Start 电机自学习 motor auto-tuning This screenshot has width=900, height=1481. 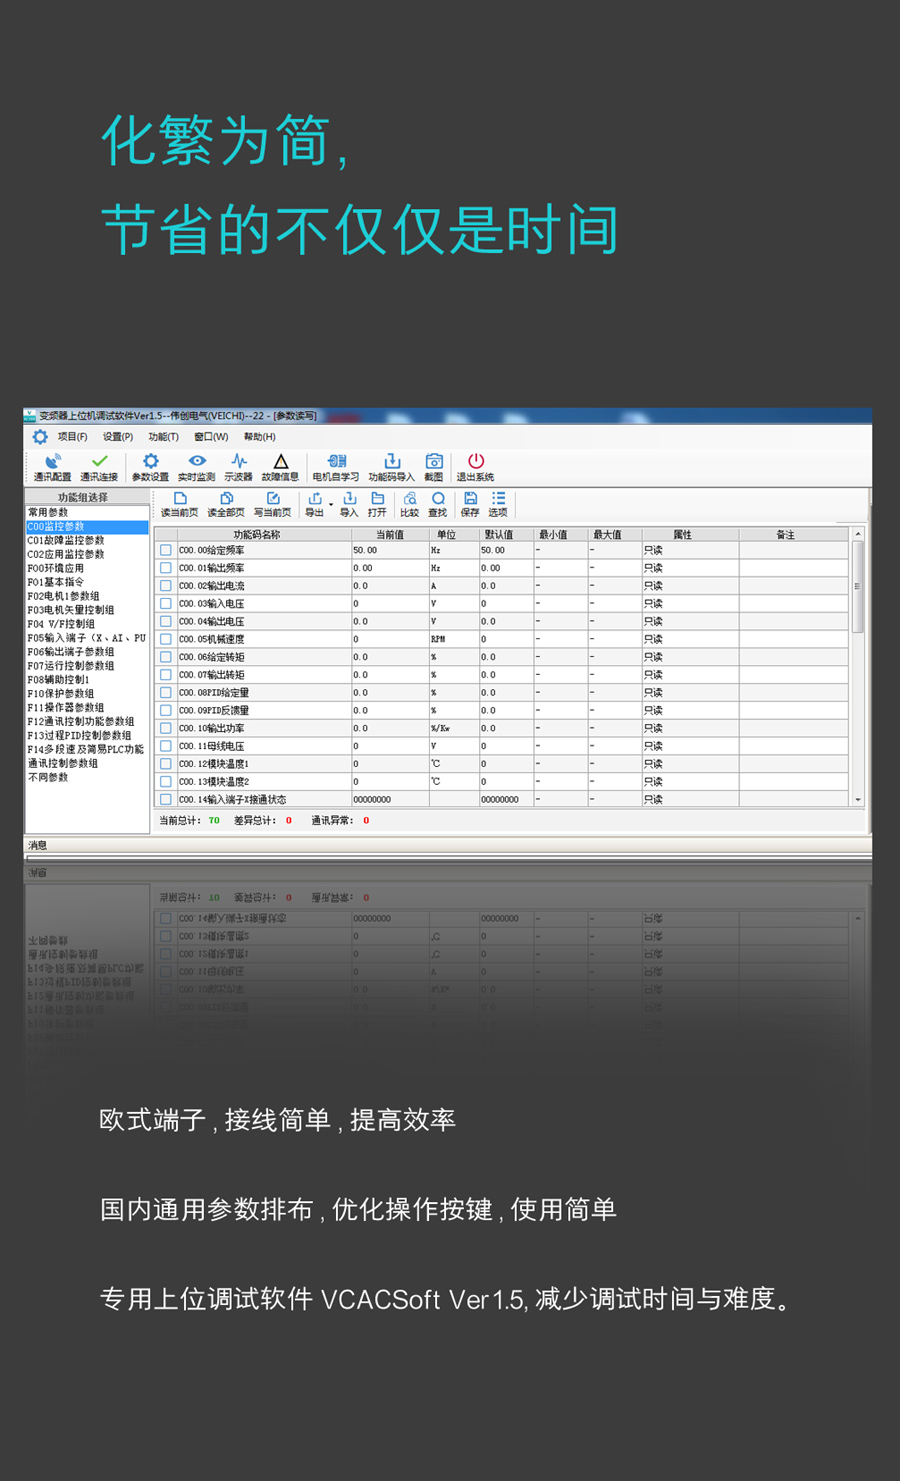(336, 466)
